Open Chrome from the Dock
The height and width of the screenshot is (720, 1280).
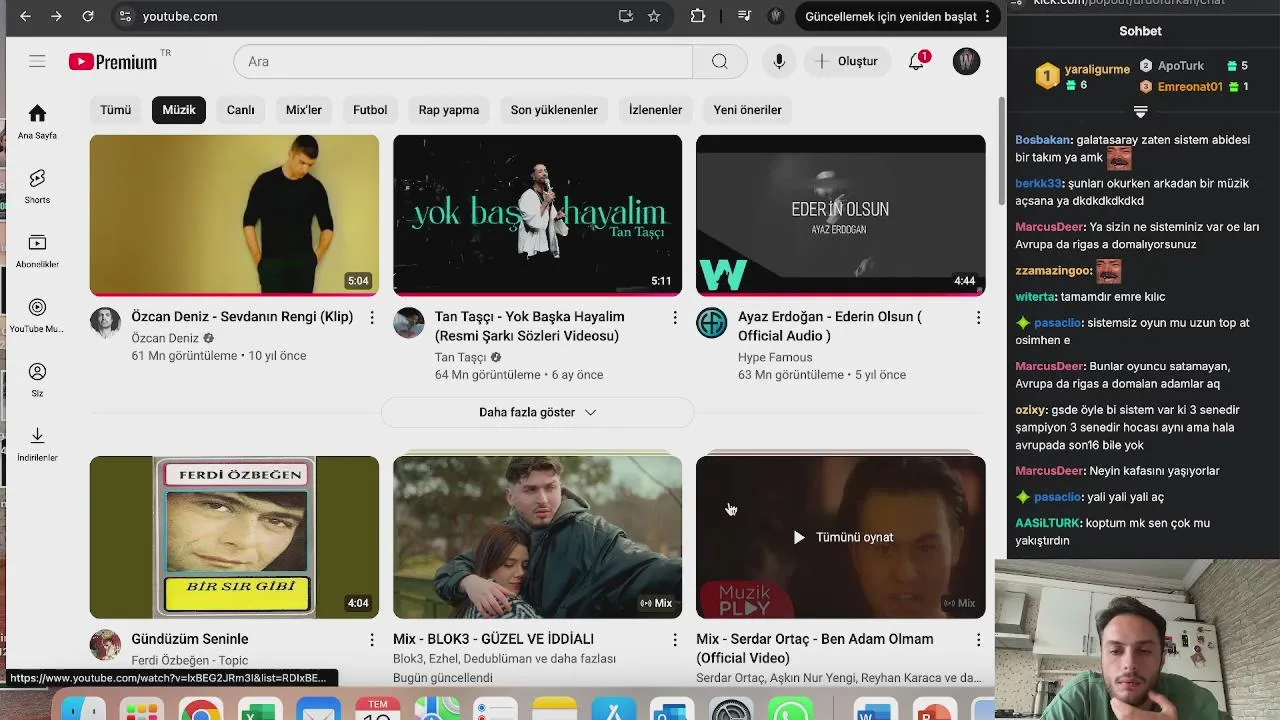click(x=201, y=712)
